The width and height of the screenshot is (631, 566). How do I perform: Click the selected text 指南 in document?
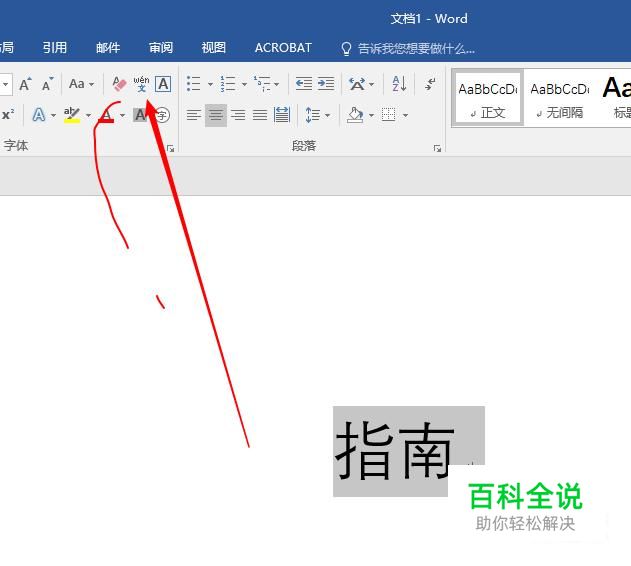[395, 451]
